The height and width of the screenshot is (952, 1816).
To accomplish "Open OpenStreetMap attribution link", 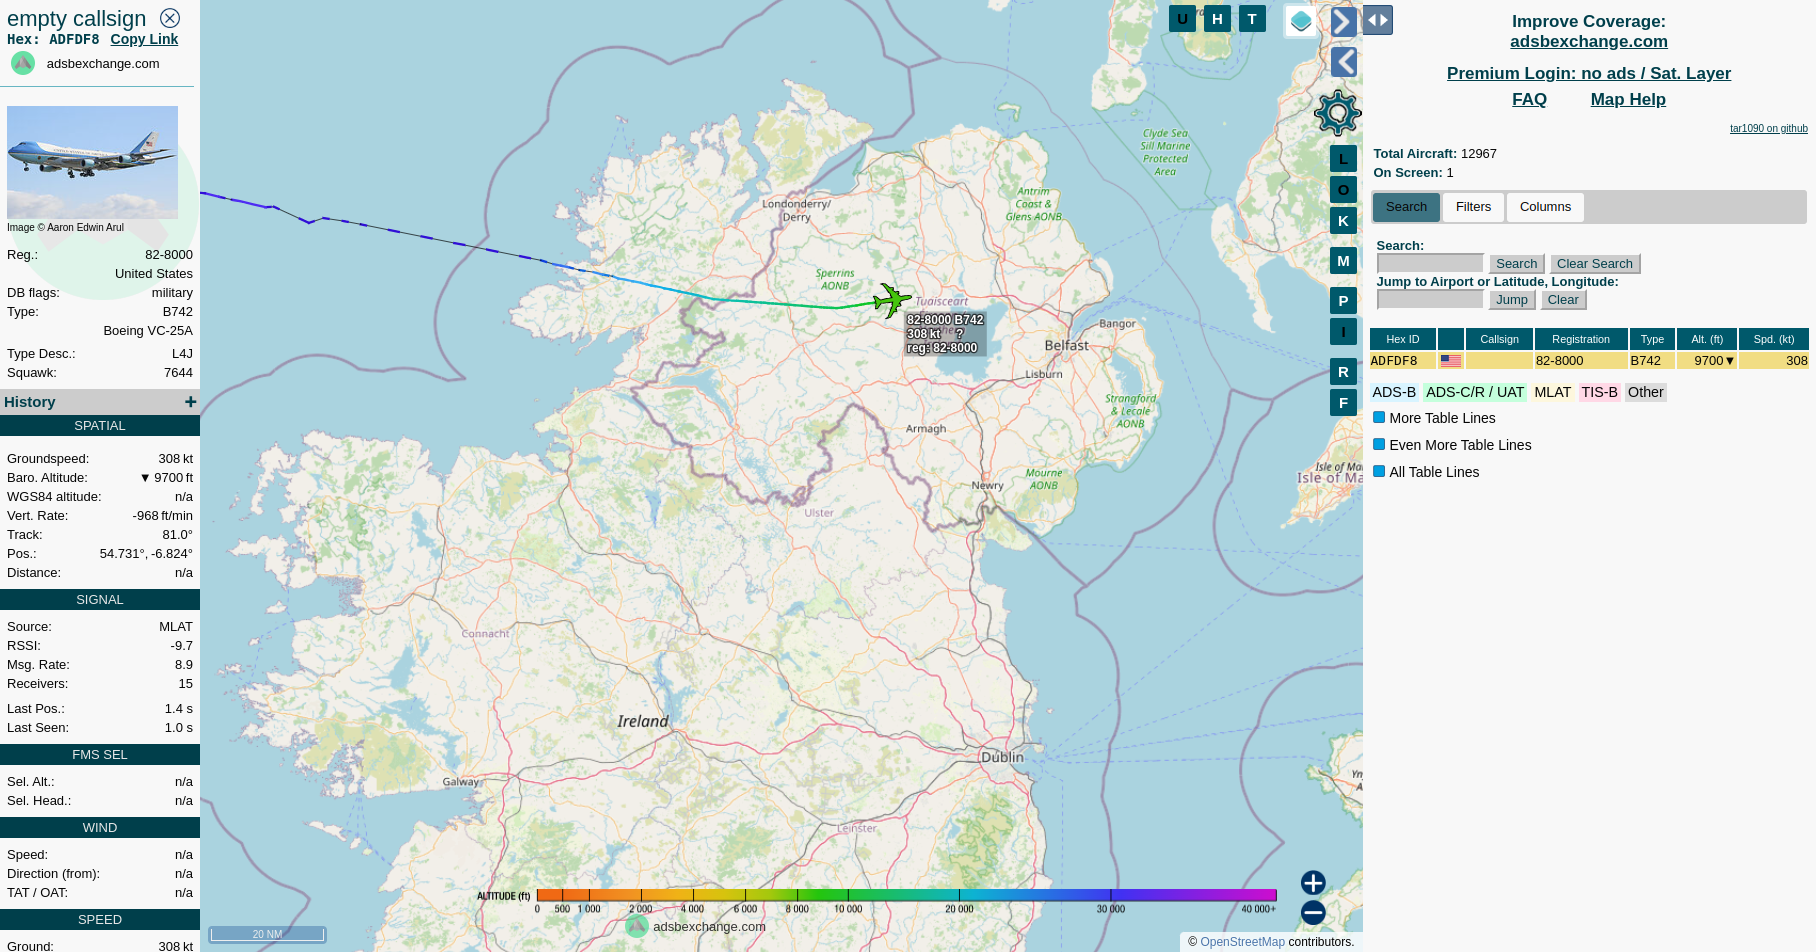I will coord(1242,942).
